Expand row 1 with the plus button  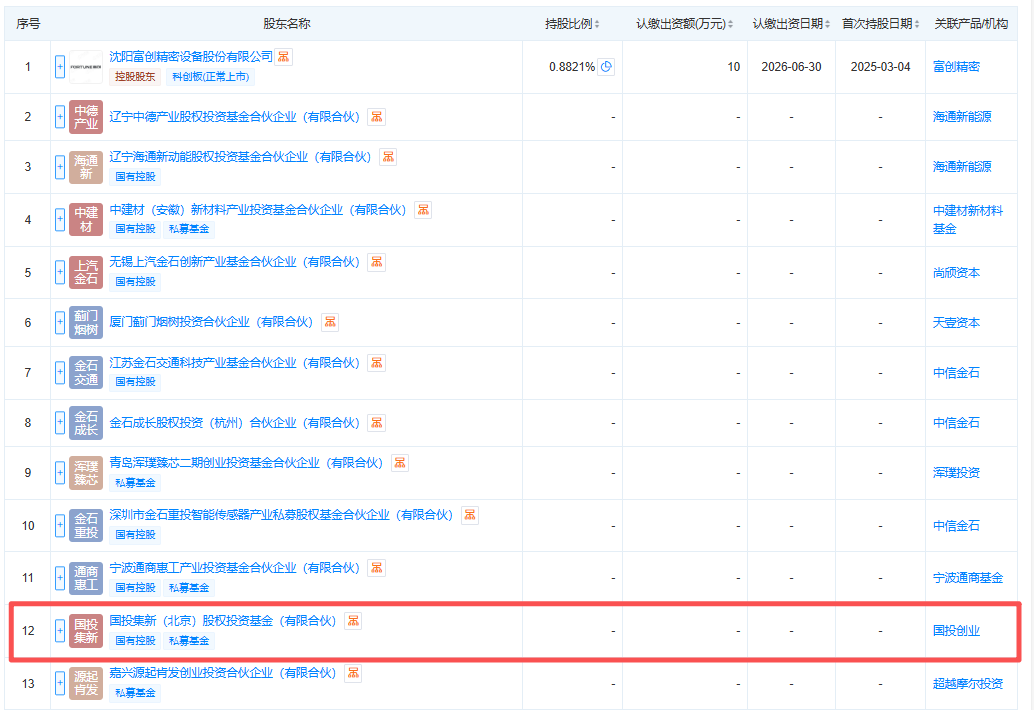click(60, 67)
